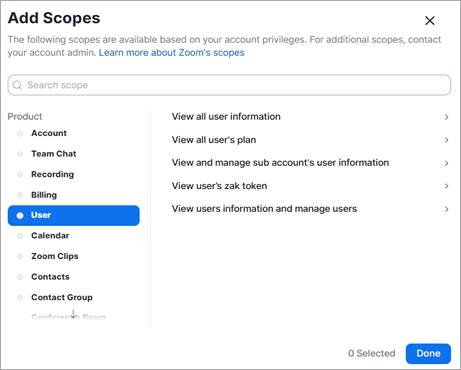Click the down arrow under Contact Group
The width and height of the screenshot is (461, 370).
click(74, 314)
